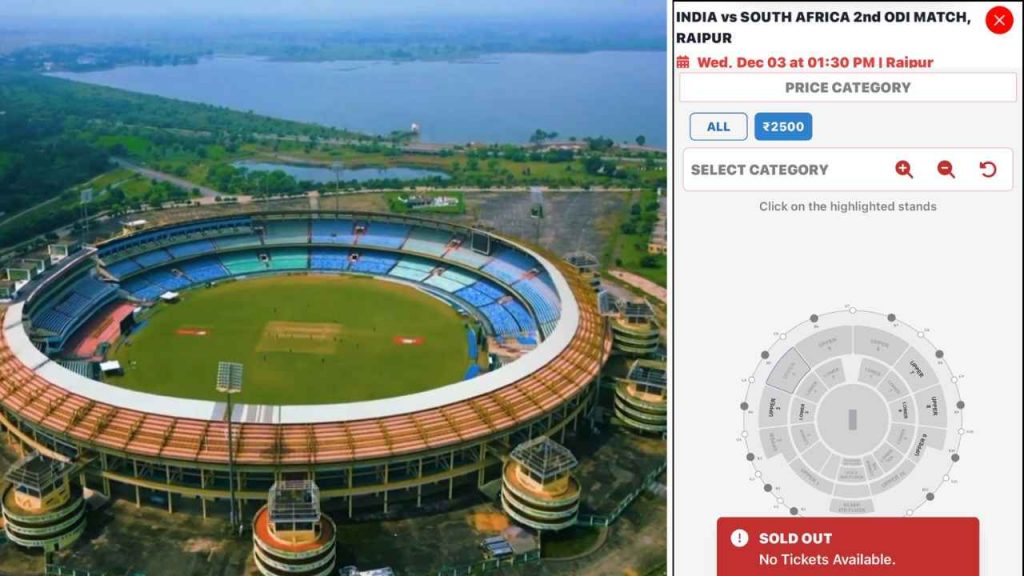Toggle the ALL price filter

click(718, 126)
